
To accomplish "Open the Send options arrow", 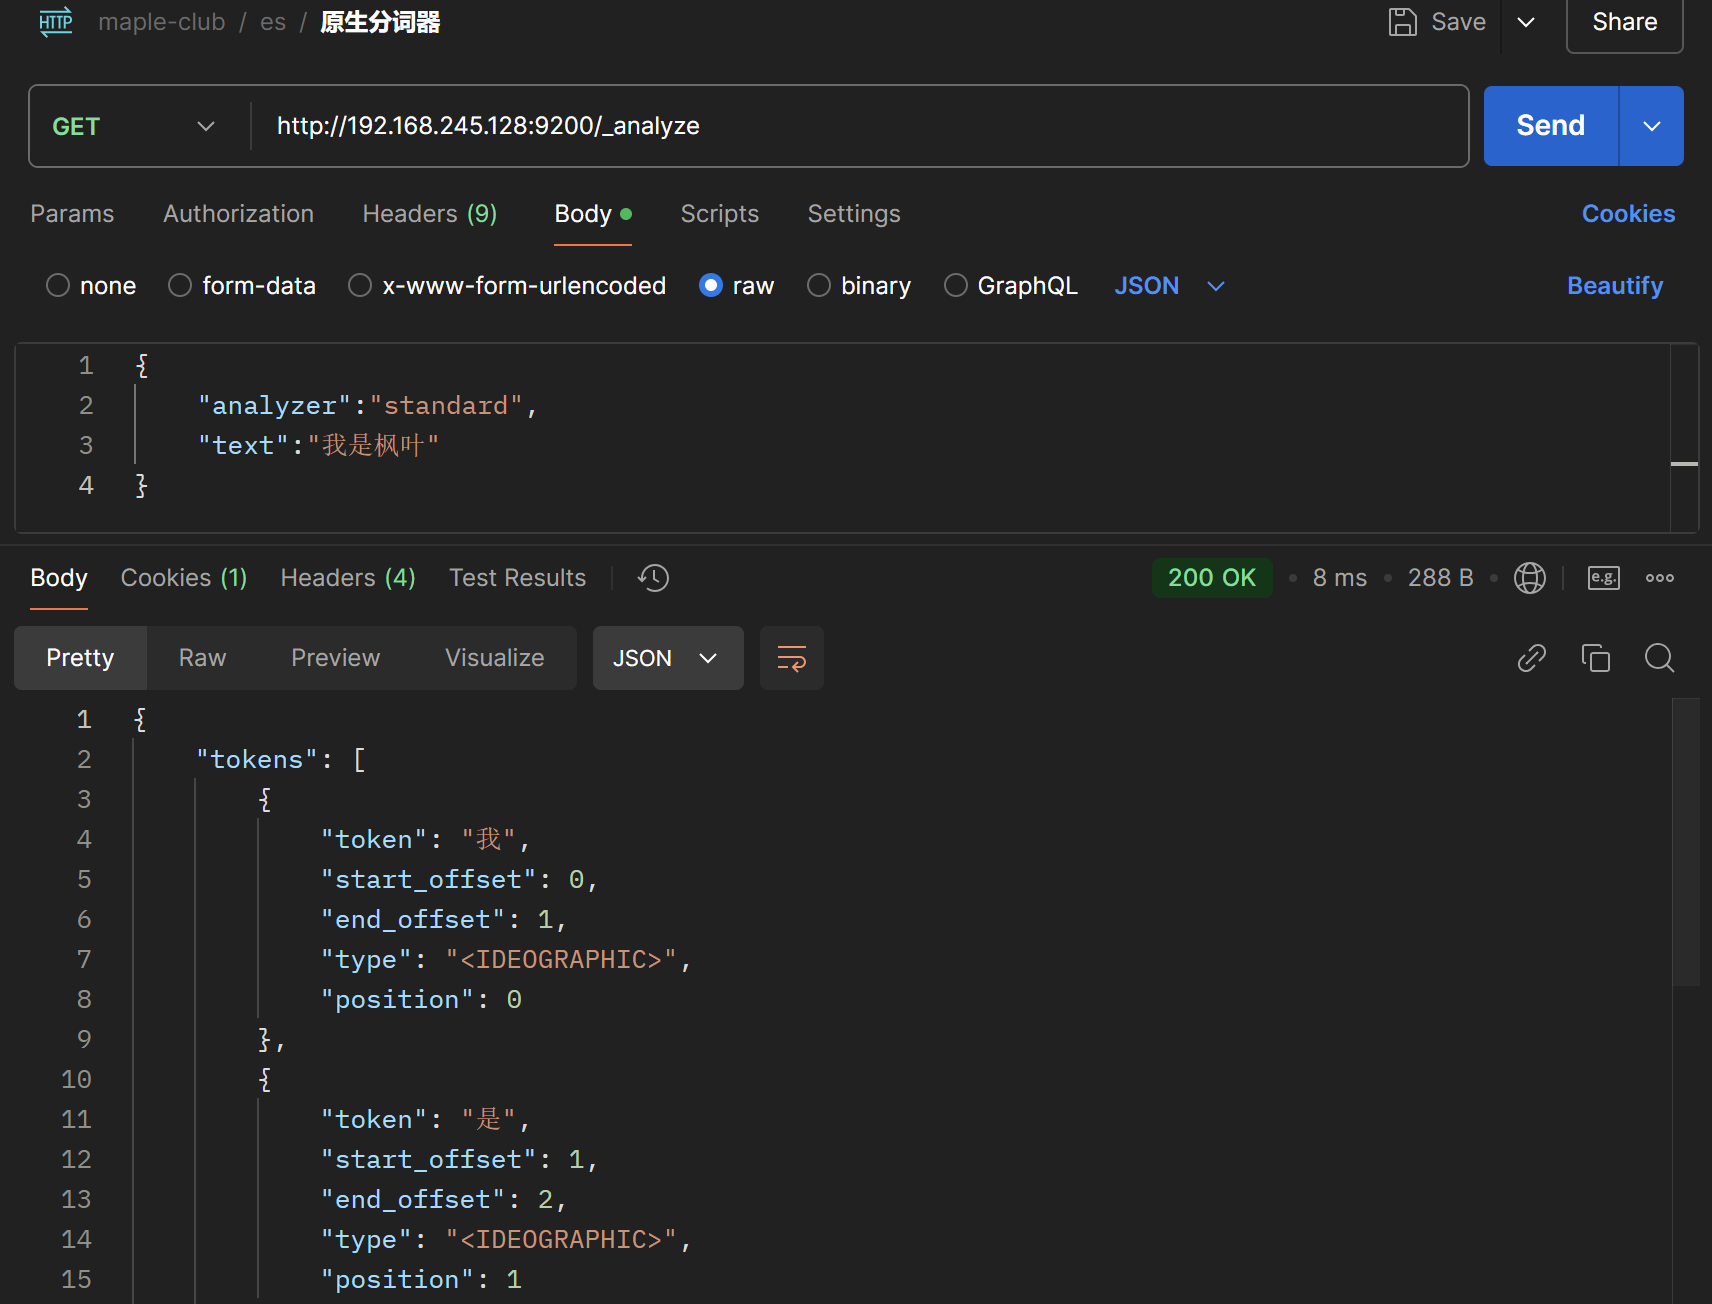I will pos(1652,126).
